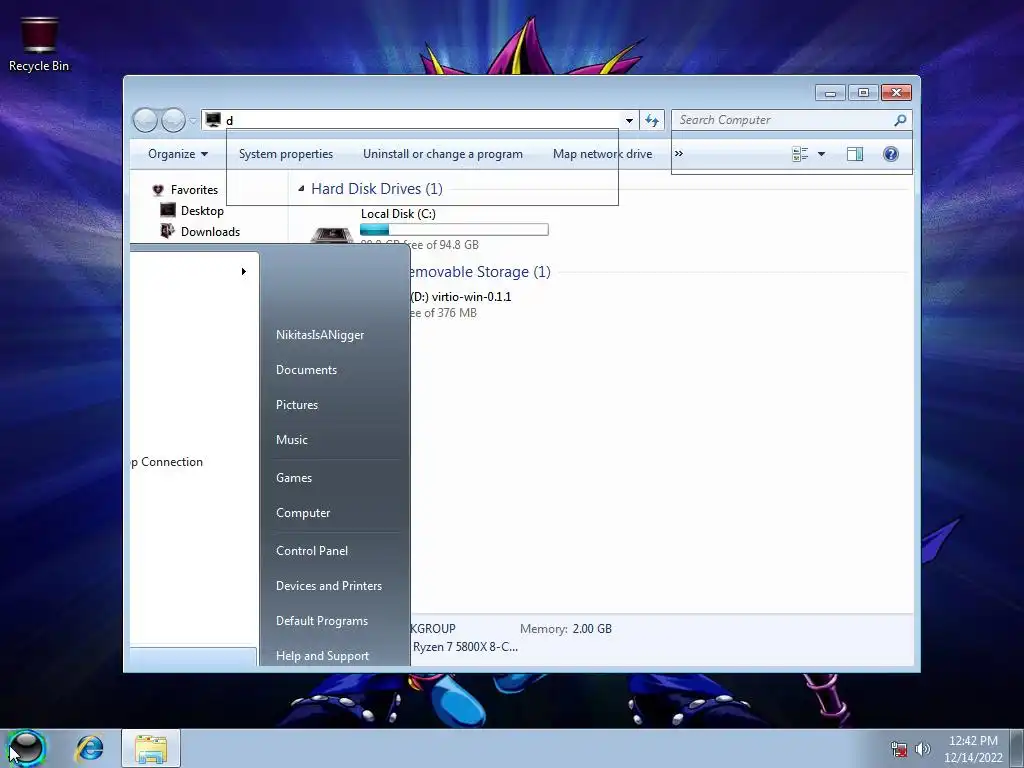Image resolution: width=1024 pixels, height=768 pixels.
Task: Click the Forward navigation arrow button
Action: (173, 120)
